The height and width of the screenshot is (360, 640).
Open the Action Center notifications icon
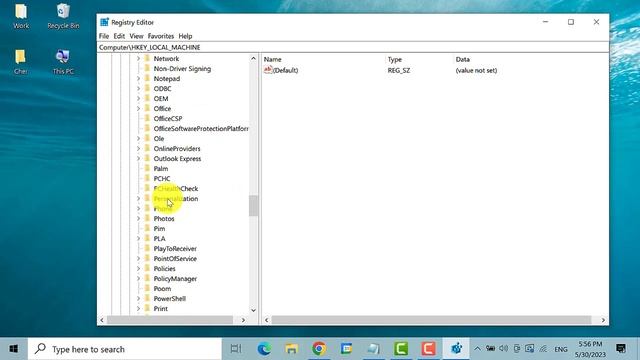621,349
